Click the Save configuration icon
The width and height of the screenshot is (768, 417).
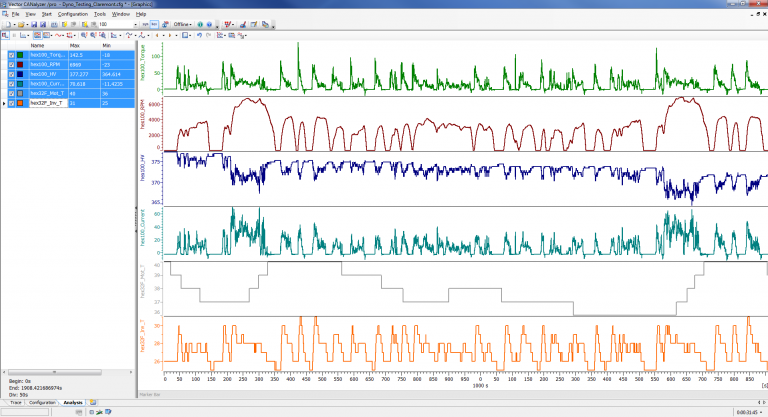32,24
